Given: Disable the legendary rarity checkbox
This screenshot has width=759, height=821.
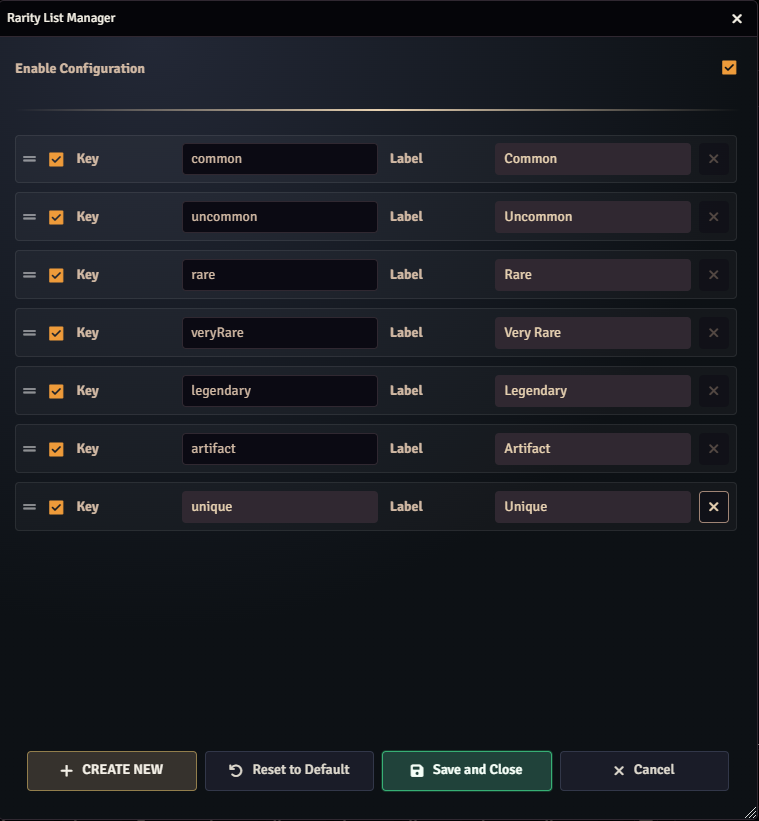Looking at the screenshot, I should (56, 391).
